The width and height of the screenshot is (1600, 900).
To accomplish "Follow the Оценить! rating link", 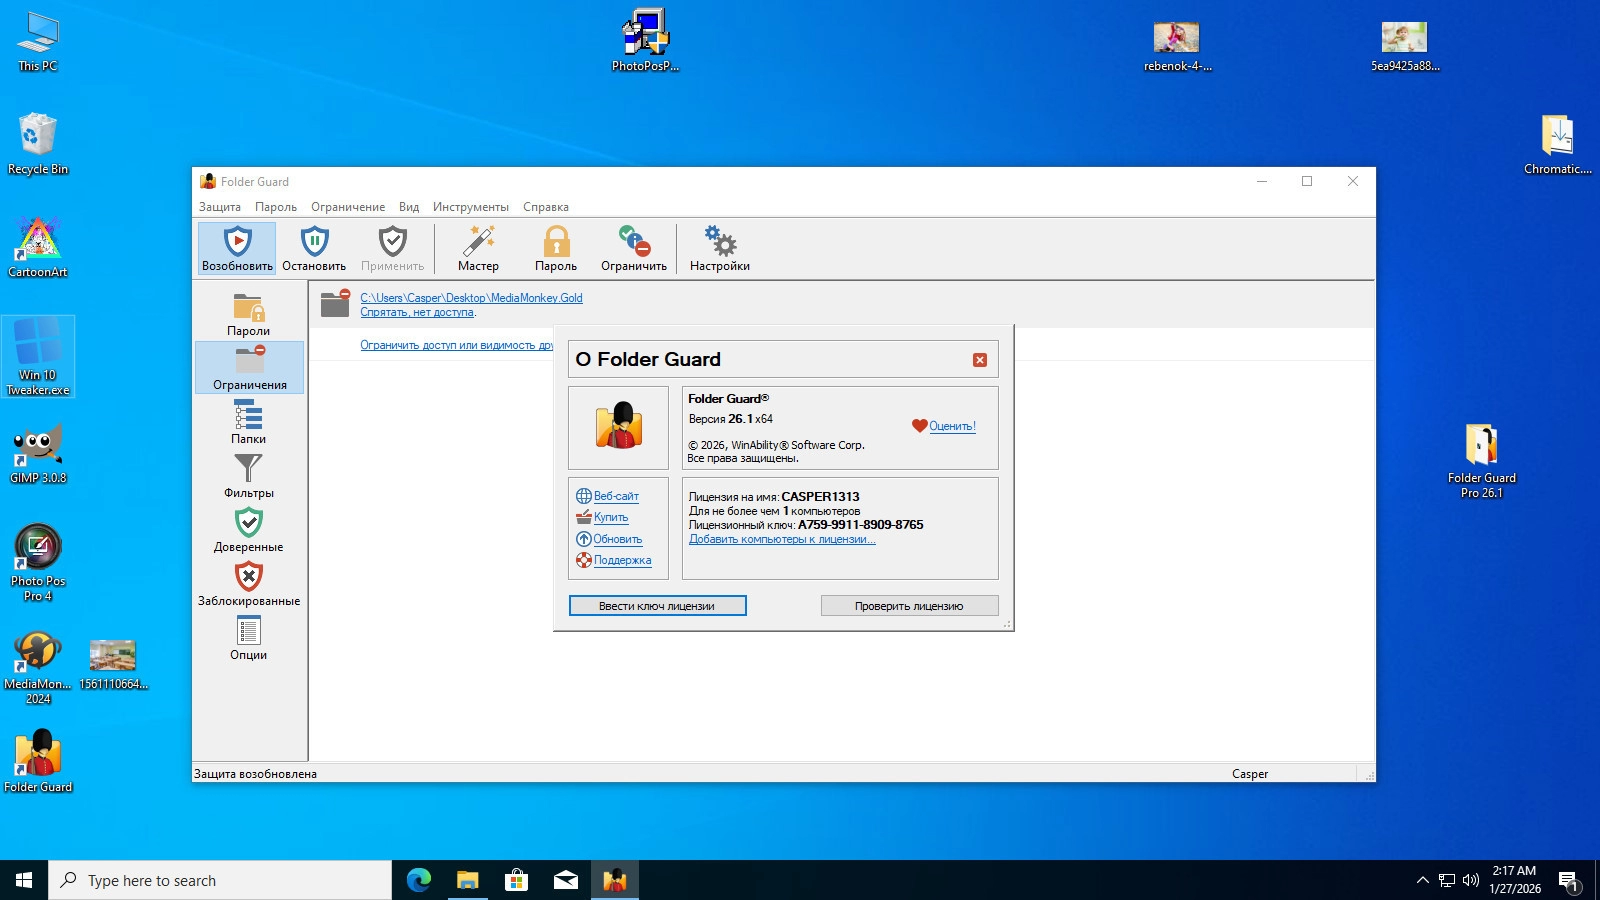I will (x=951, y=426).
